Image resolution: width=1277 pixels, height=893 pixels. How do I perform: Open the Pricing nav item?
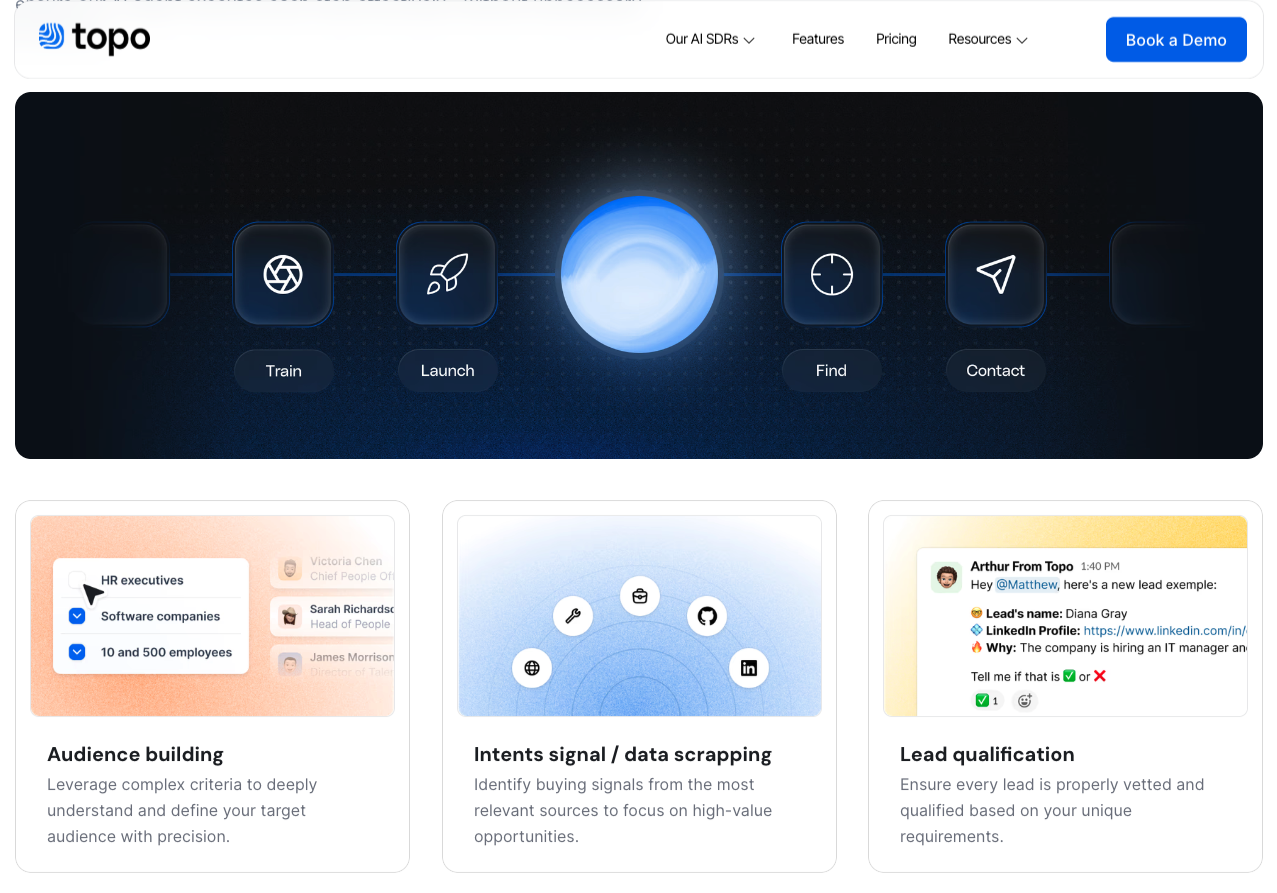click(896, 40)
